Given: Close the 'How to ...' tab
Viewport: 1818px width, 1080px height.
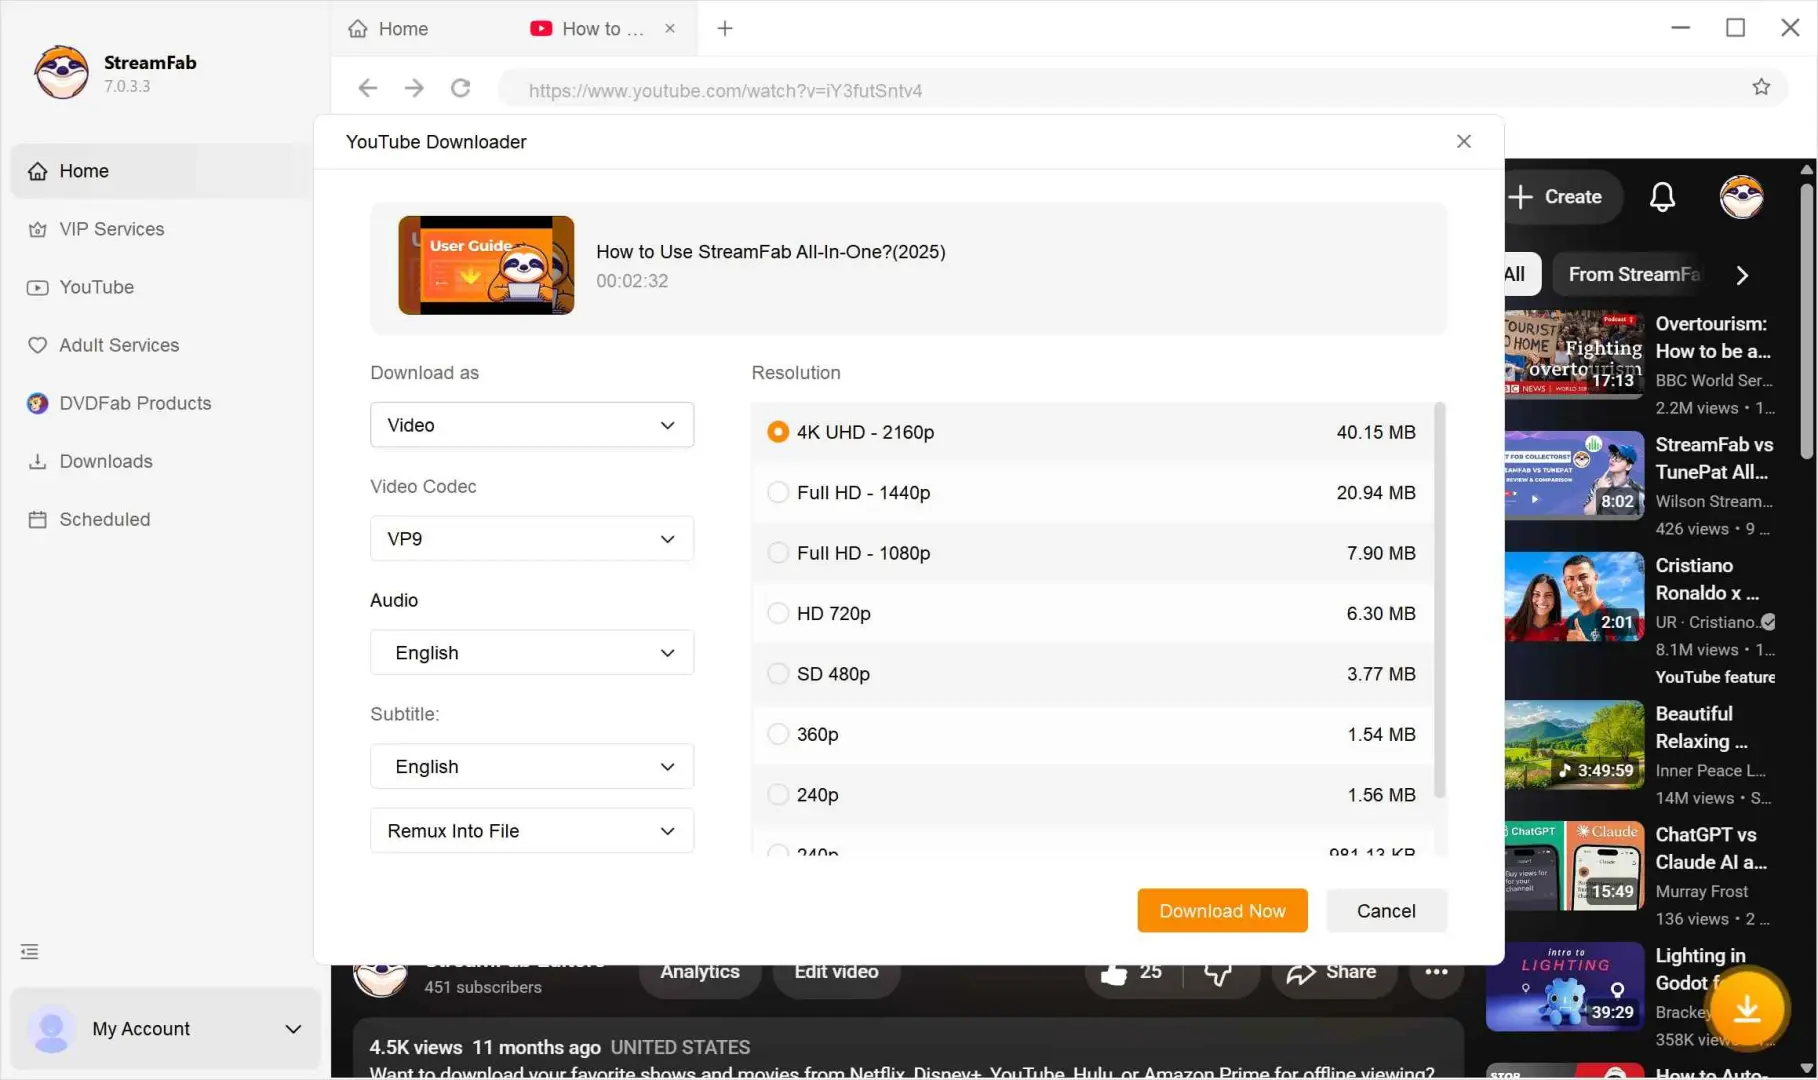Looking at the screenshot, I should [x=670, y=29].
